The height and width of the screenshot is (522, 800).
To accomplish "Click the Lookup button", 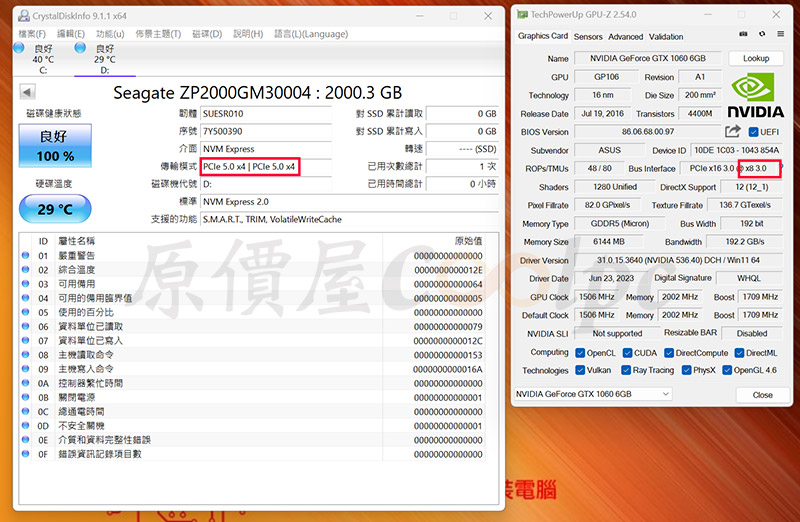I will click(756, 58).
